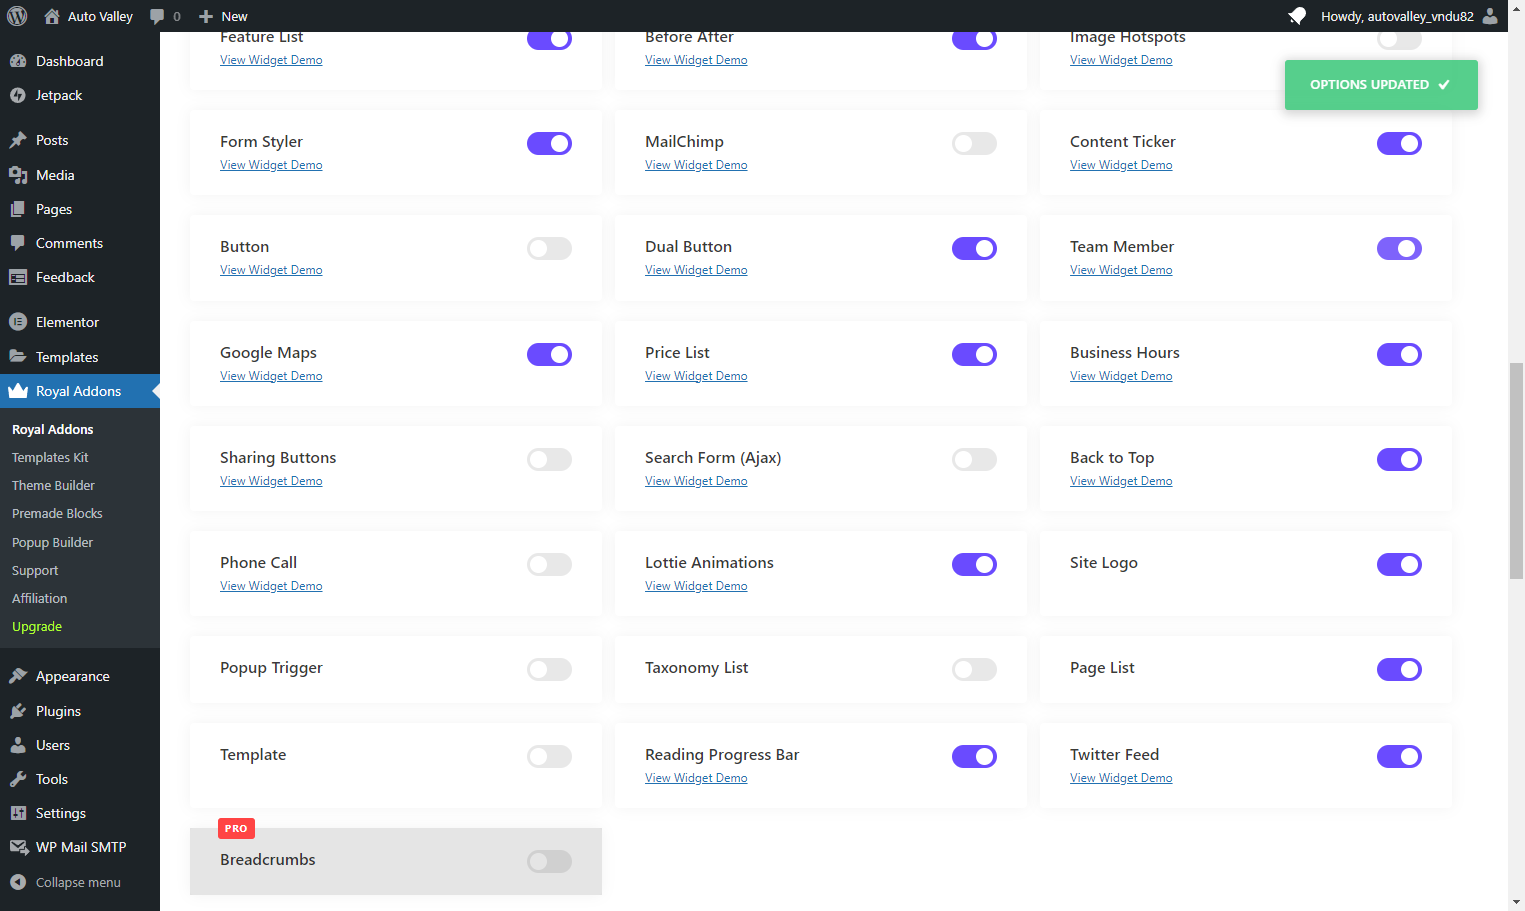Click the Dashboard gauge icon
1525x911 pixels.
[18, 61]
